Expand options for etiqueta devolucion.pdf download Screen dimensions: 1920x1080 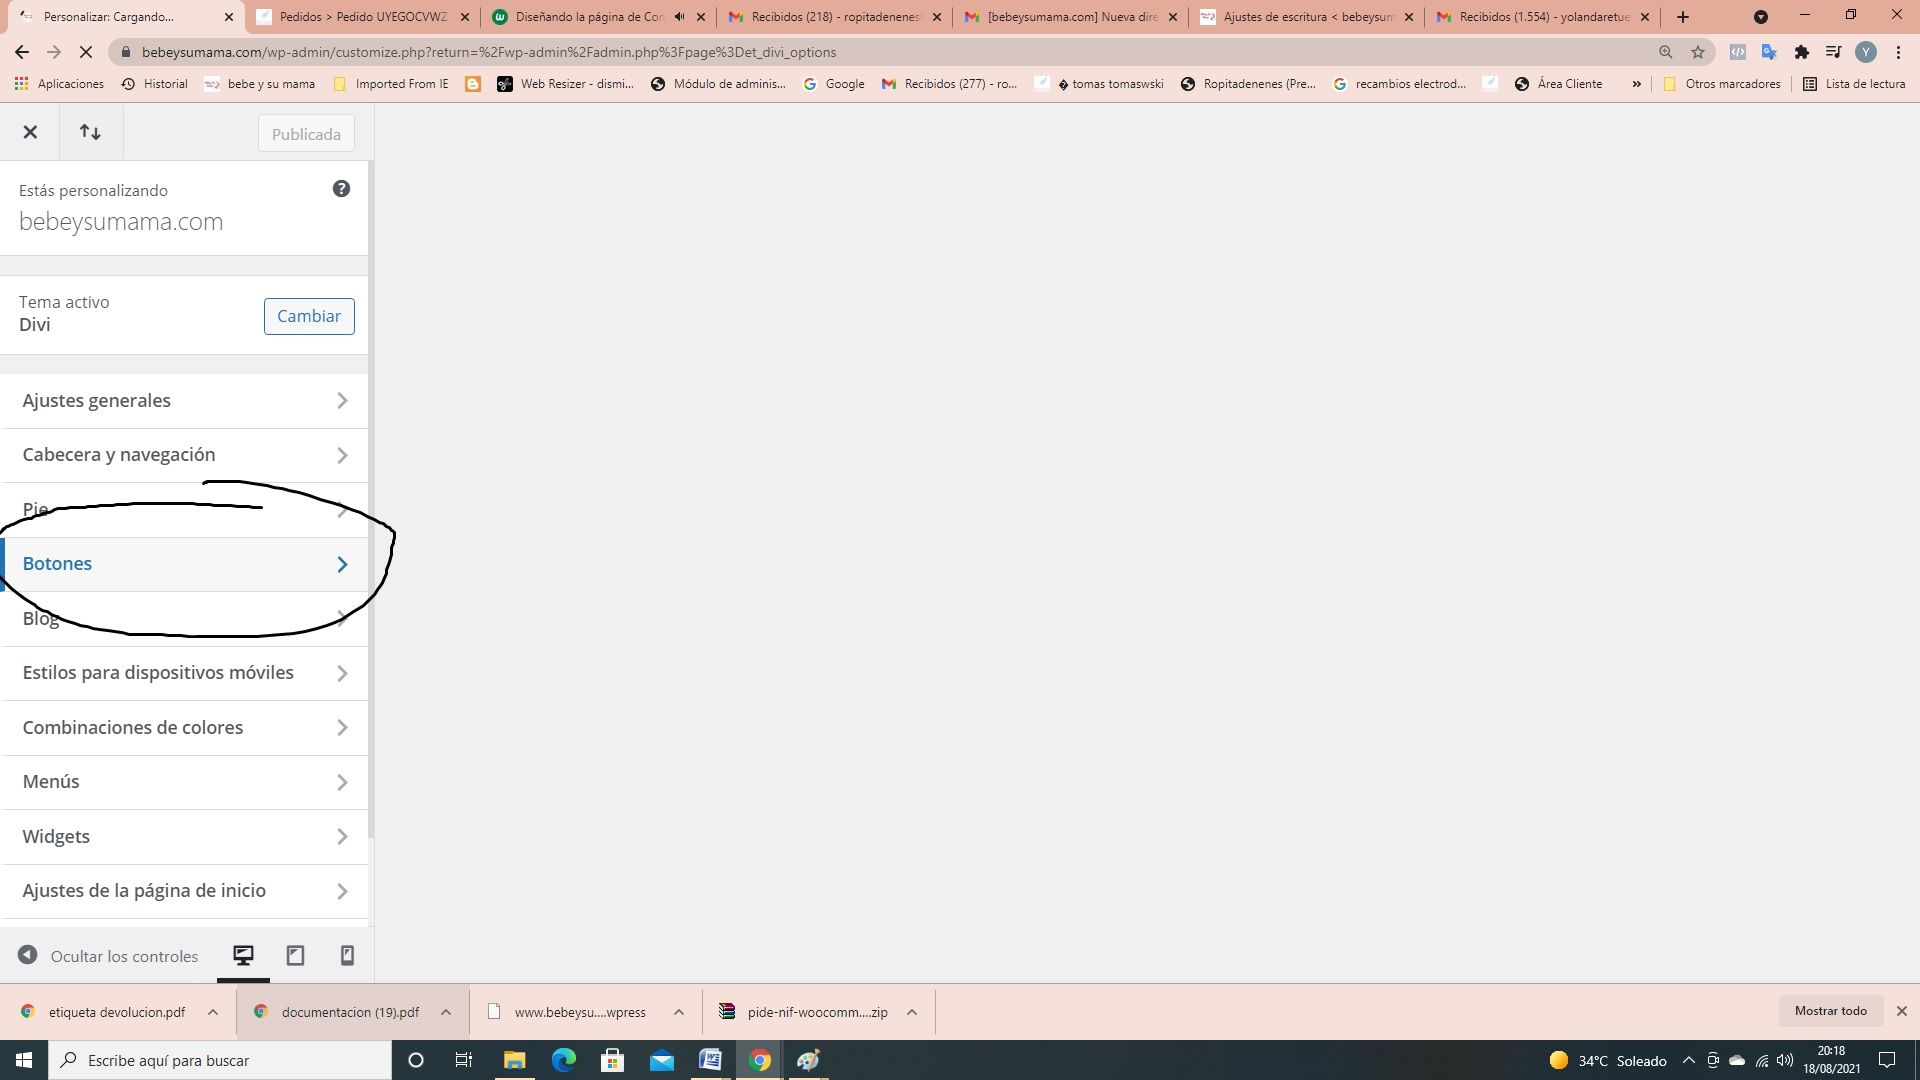tap(213, 1012)
